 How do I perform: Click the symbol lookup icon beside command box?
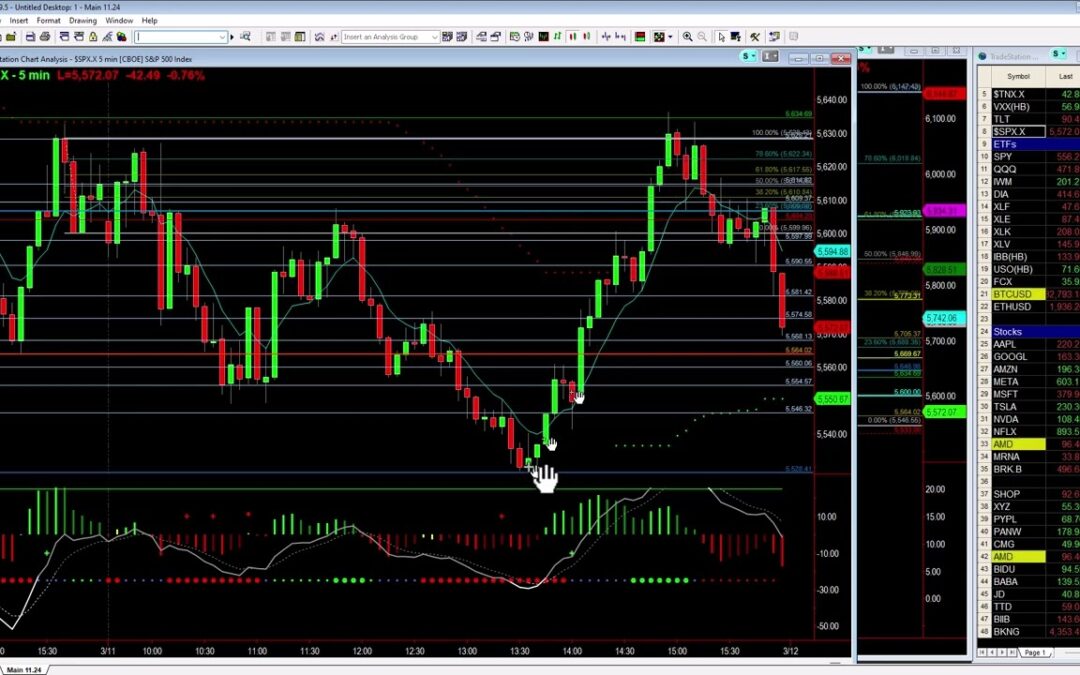tap(246, 37)
